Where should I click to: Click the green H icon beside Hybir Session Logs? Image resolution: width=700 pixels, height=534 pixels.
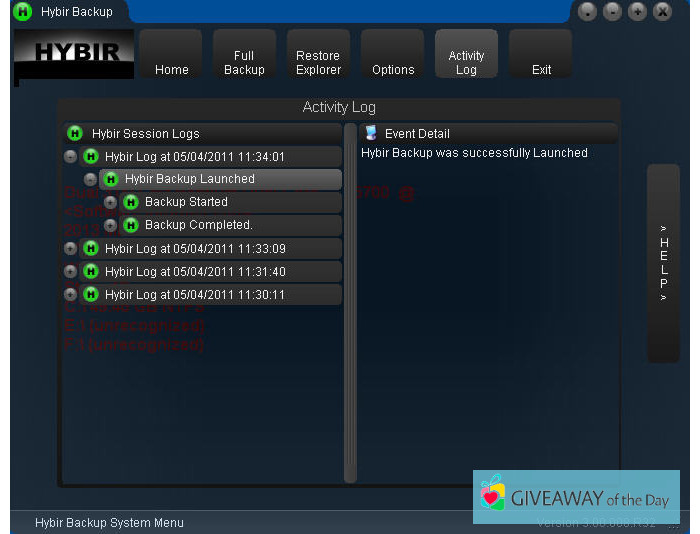74,133
